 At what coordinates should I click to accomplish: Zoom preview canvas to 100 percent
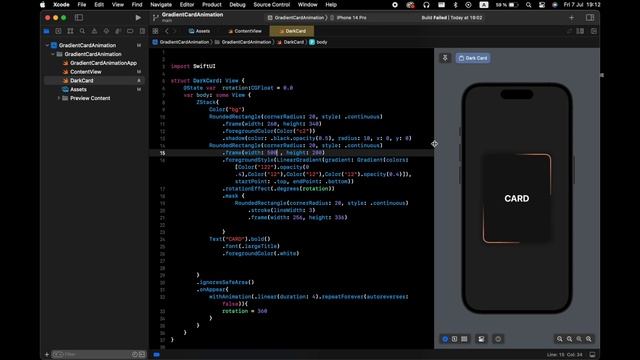tap(569, 339)
